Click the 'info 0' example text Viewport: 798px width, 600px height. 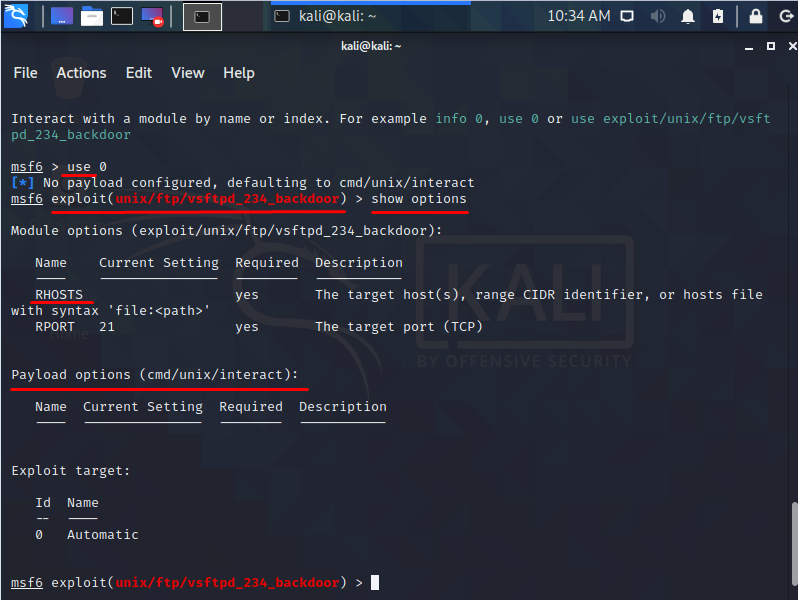click(x=459, y=119)
